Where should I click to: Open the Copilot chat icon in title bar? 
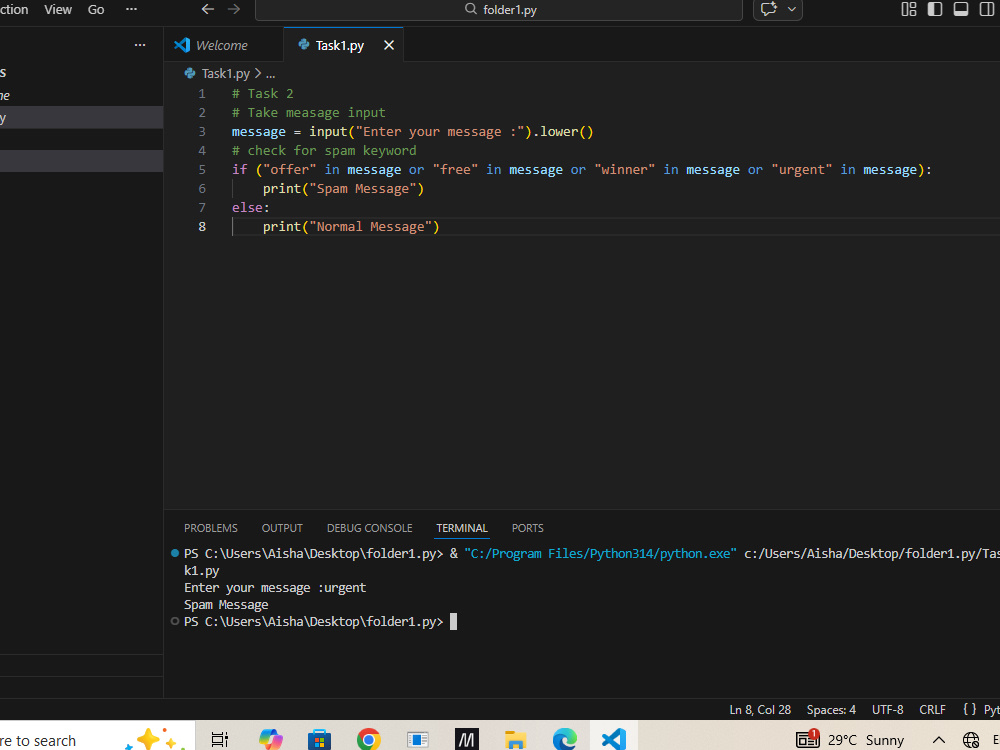(768, 9)
